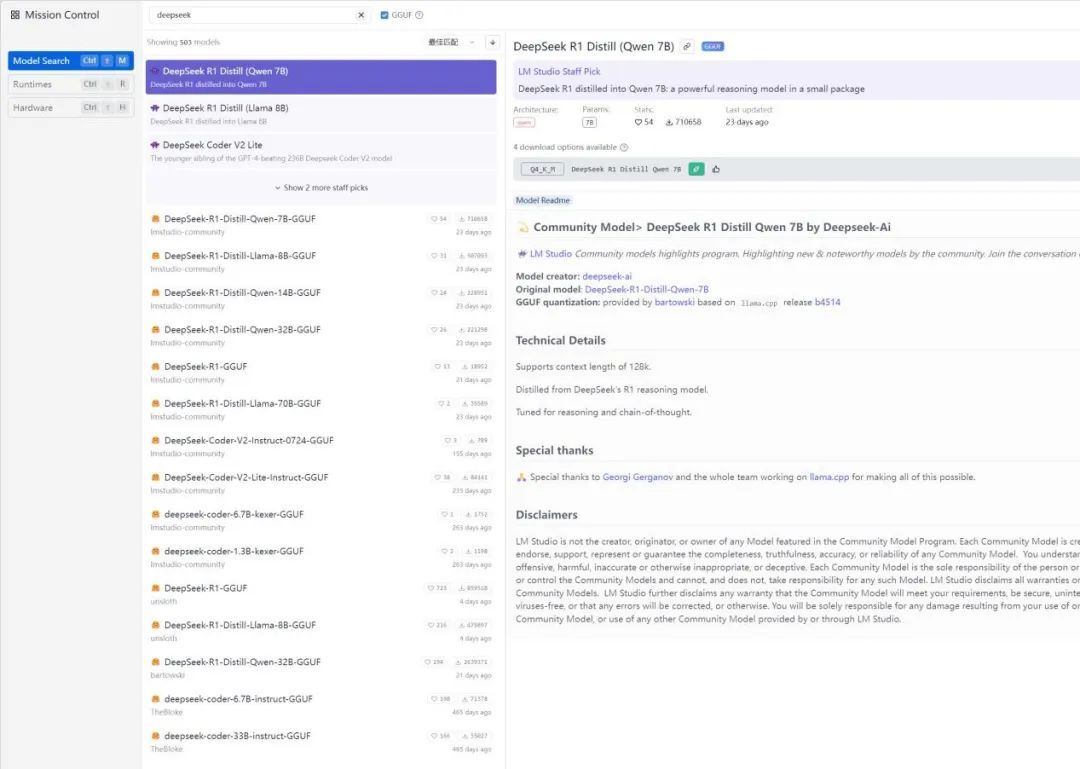Image resolution: width=1080 pixels, height=769 pixels.
Task: Clear the deepseek search text
Action: pos(361,15)
